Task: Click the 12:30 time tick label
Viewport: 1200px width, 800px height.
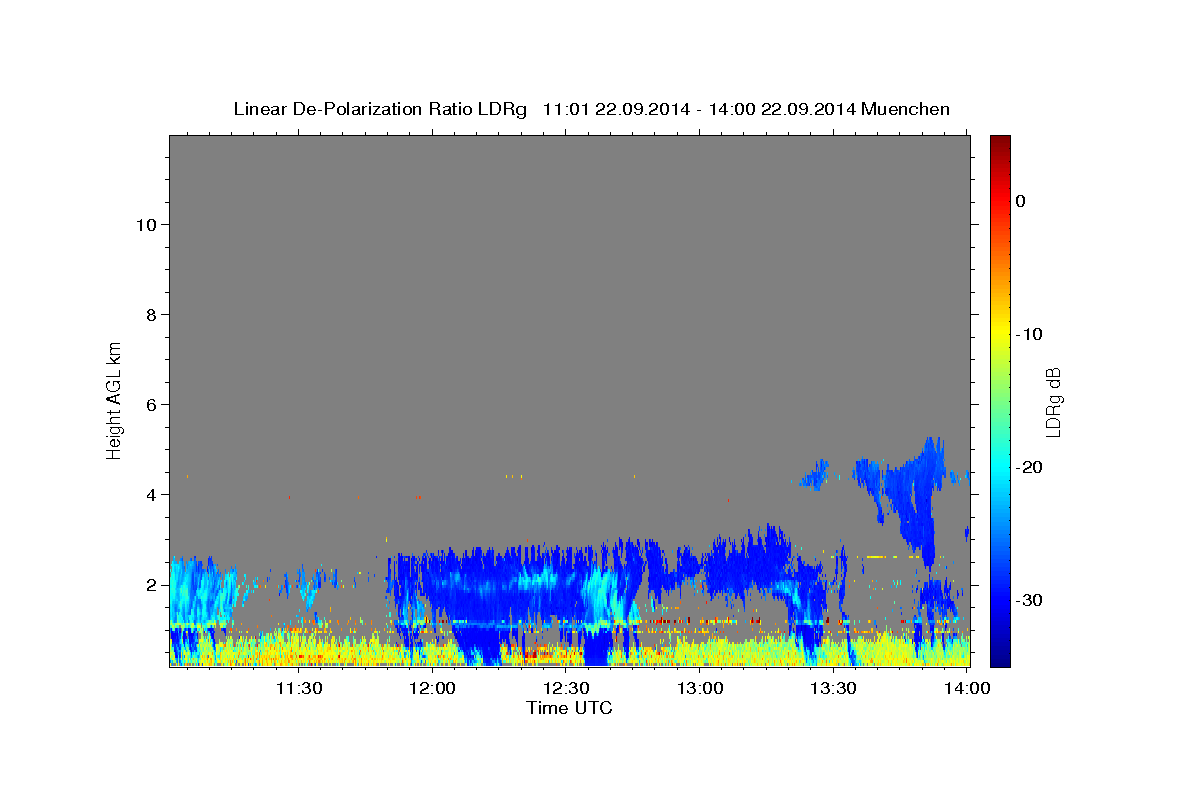Action: (x=566, y=688)
